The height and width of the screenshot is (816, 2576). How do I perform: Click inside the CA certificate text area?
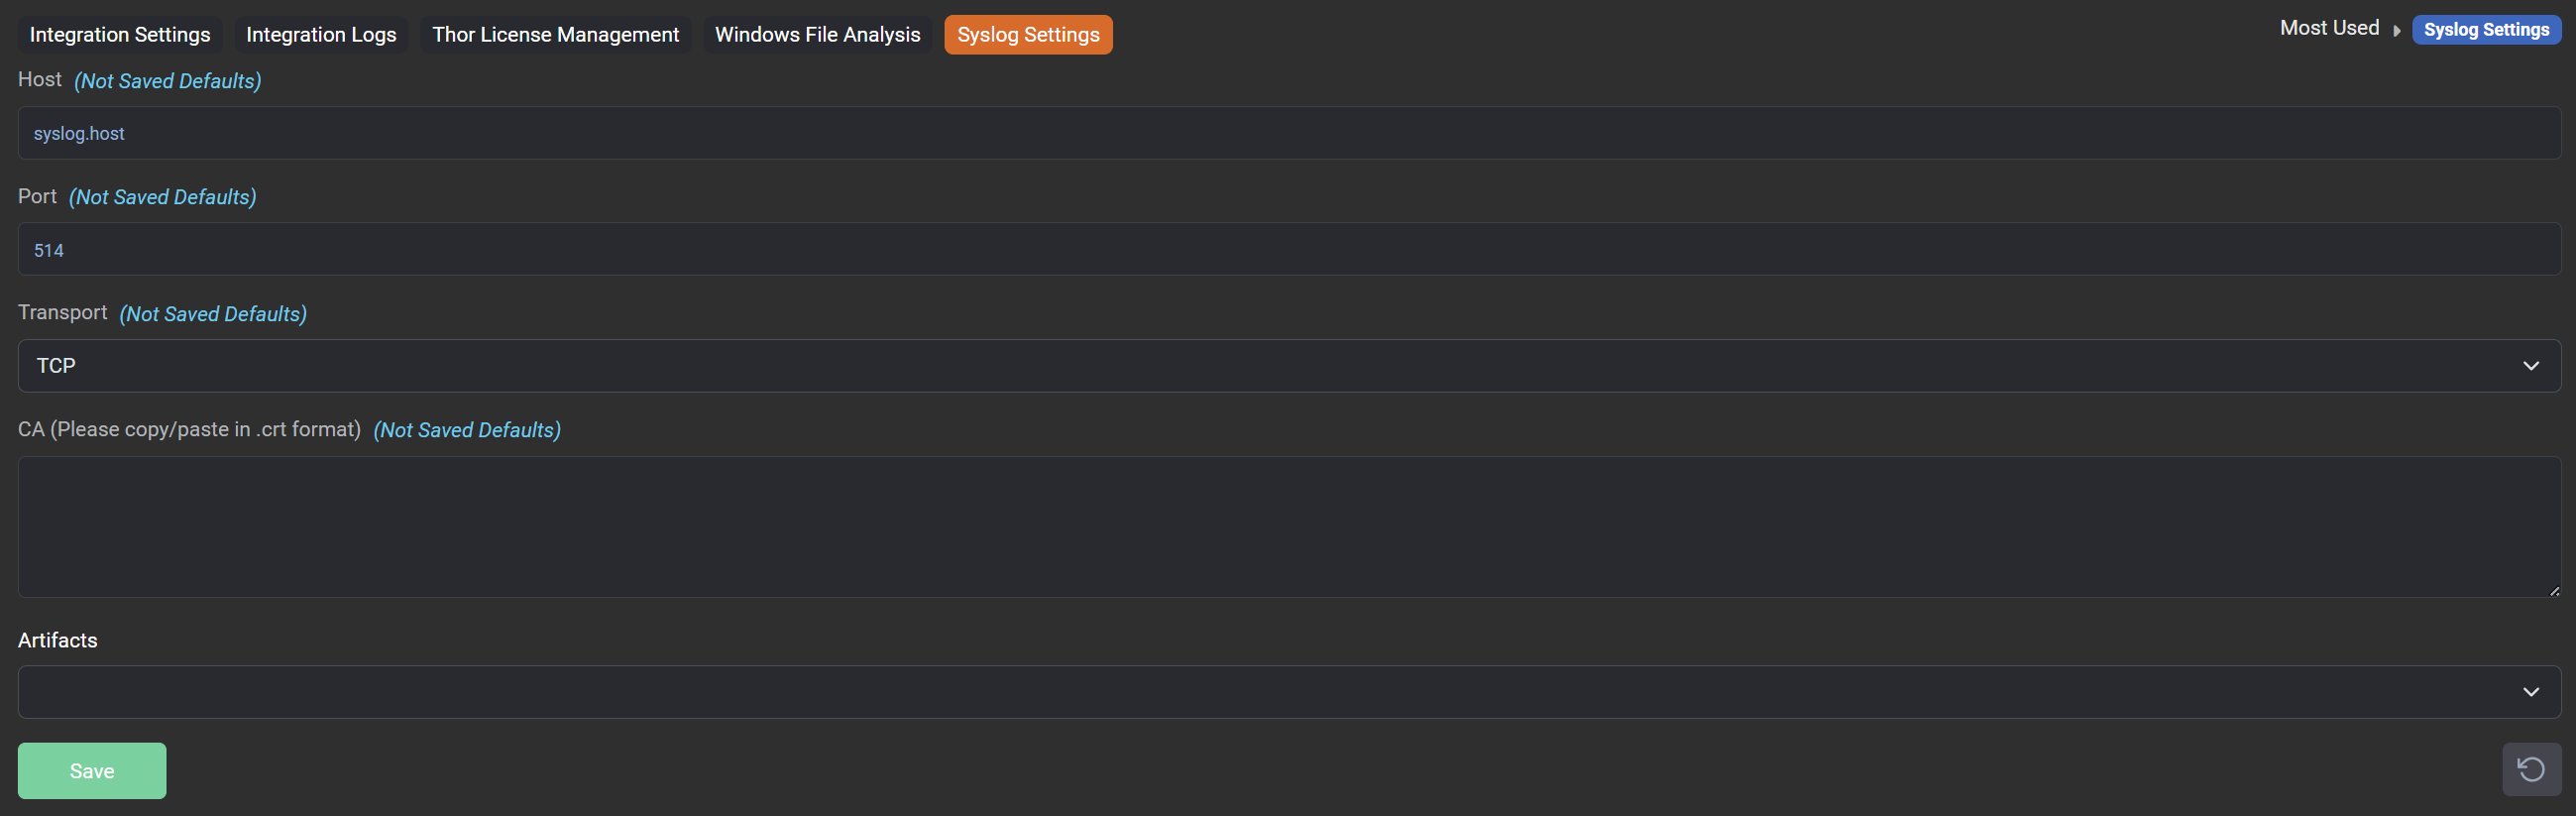1288,527
